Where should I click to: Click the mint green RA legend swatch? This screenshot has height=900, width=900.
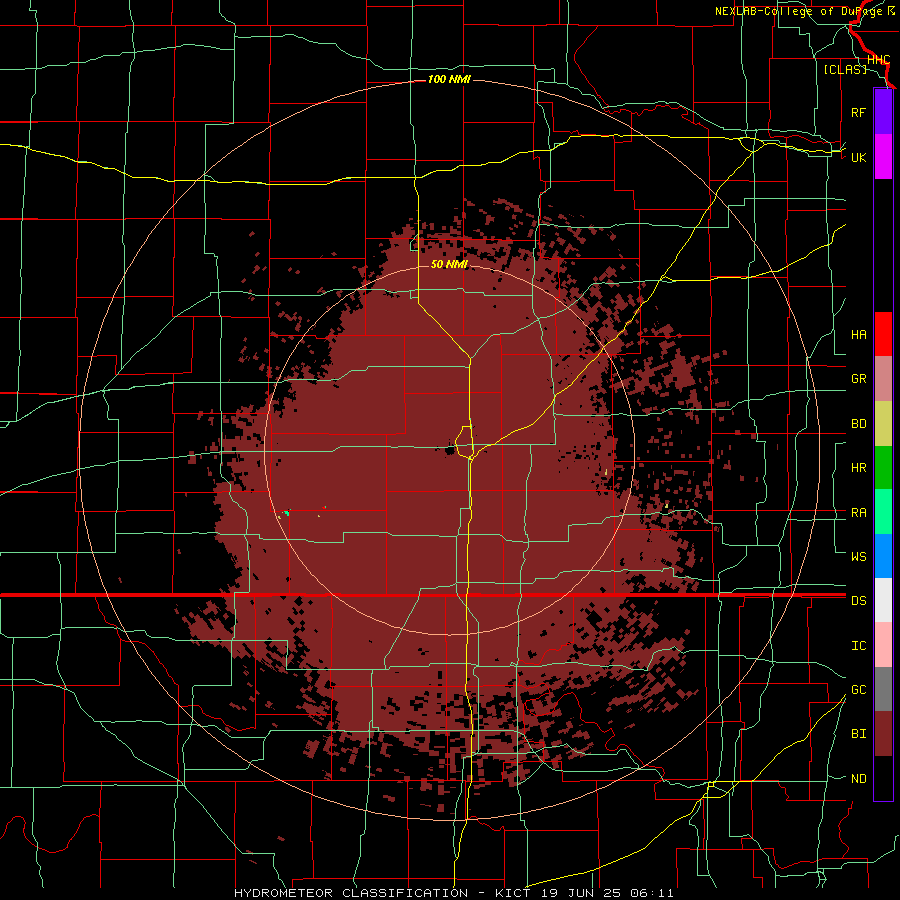click(883, 512)
